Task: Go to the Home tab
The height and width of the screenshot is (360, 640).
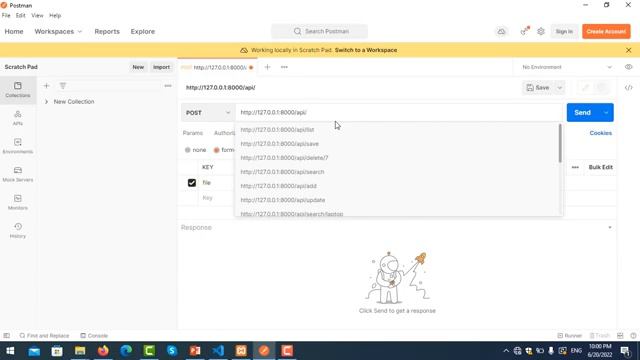Action: click(14, 31)
